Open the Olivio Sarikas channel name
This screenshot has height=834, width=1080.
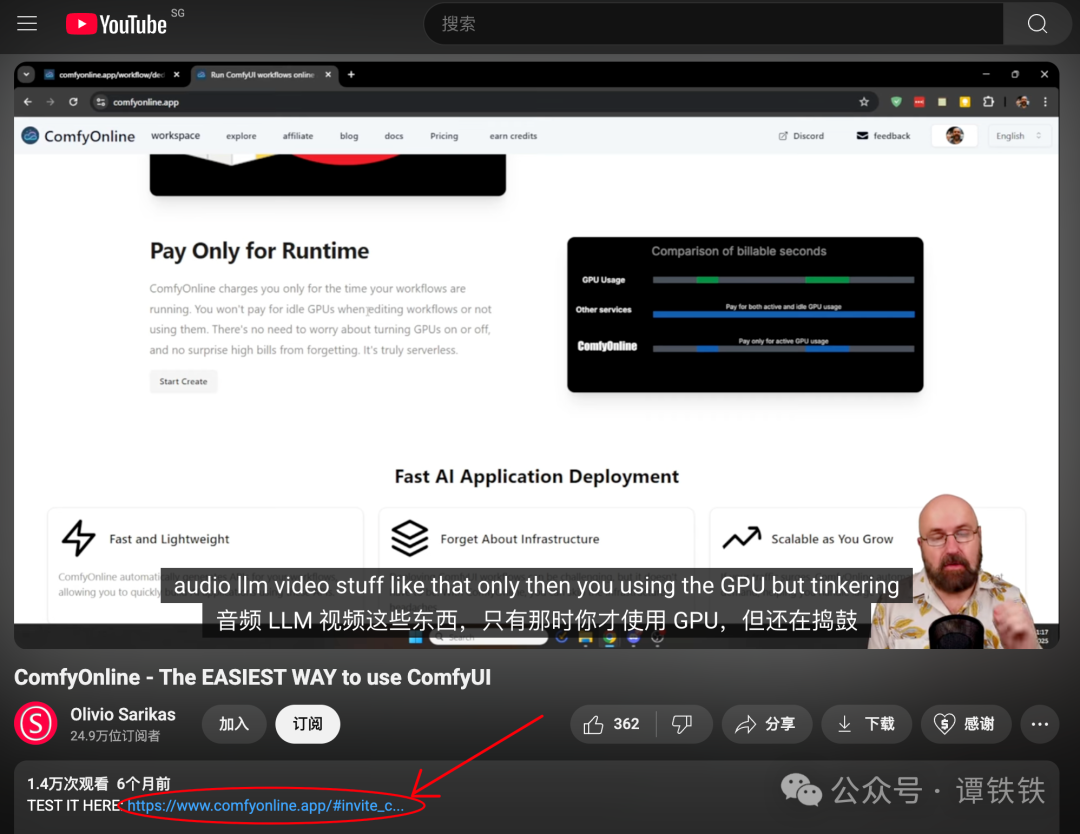pyautogui.click(x=123, y=714)
